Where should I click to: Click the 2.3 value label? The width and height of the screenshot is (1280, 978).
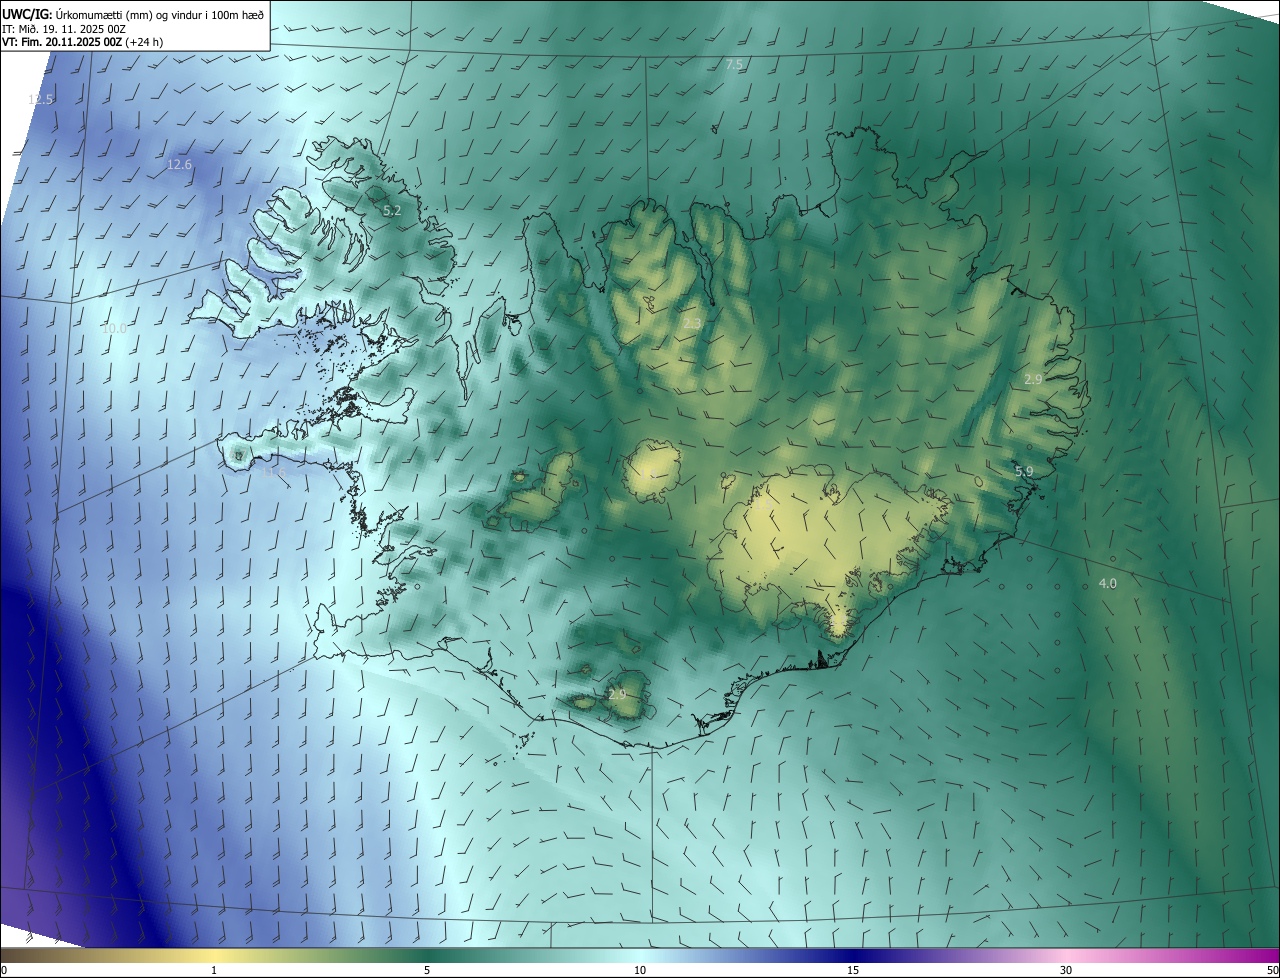click(x=692, y=324)
